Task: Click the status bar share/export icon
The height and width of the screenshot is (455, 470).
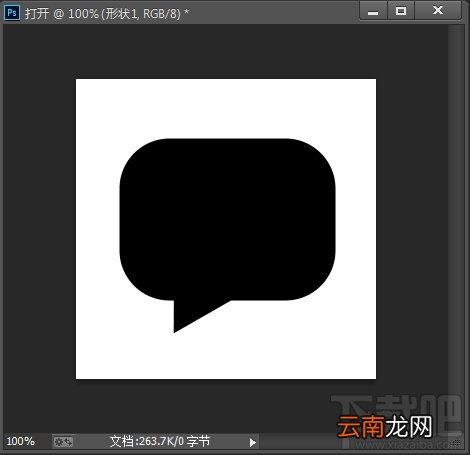Action: [x=63, y=442]
